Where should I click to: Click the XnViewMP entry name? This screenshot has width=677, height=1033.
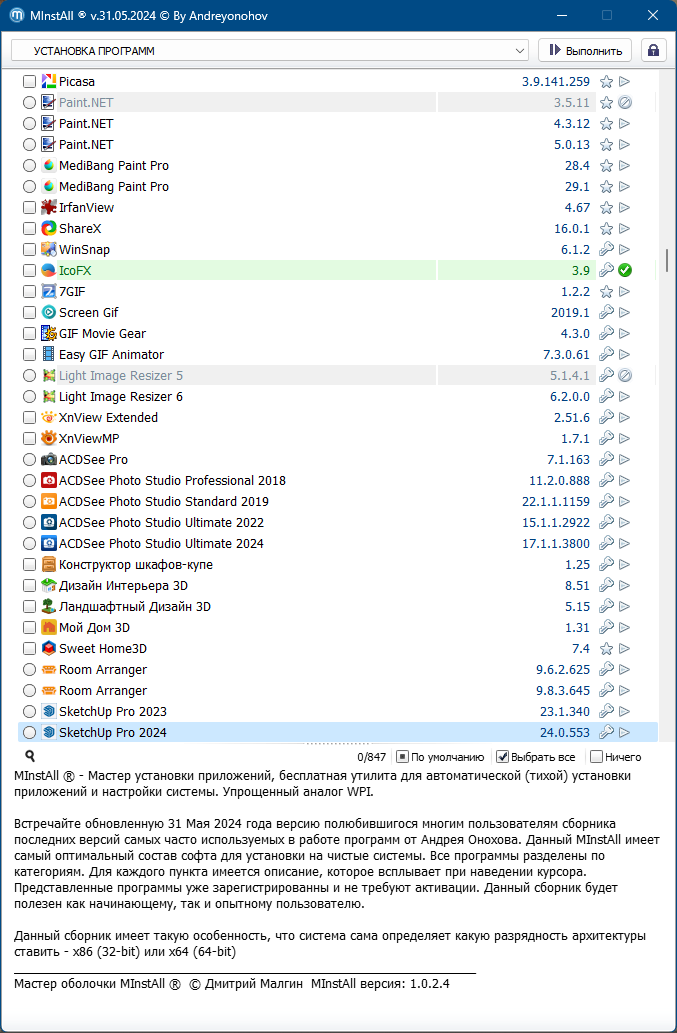click(89, 439)
